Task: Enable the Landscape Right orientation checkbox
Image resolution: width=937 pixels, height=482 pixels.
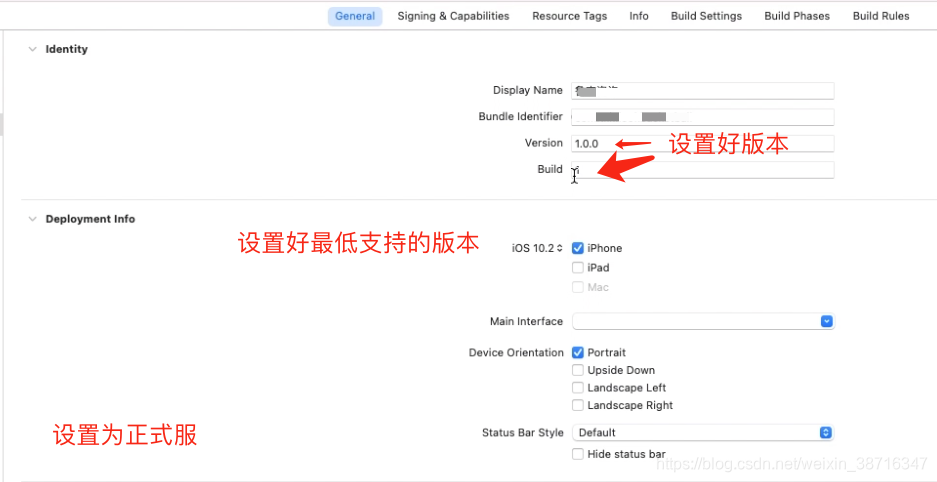Action: pos(578,405)
